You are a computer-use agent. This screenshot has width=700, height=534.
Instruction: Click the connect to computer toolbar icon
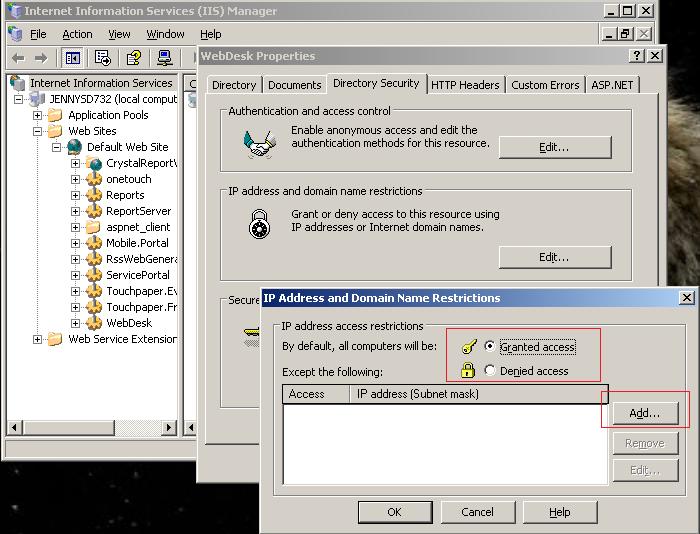coord(165,59)
